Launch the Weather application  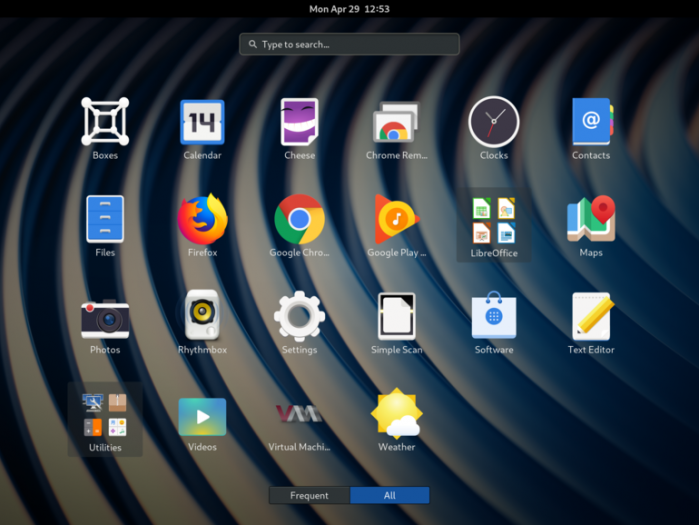(396, 414)
